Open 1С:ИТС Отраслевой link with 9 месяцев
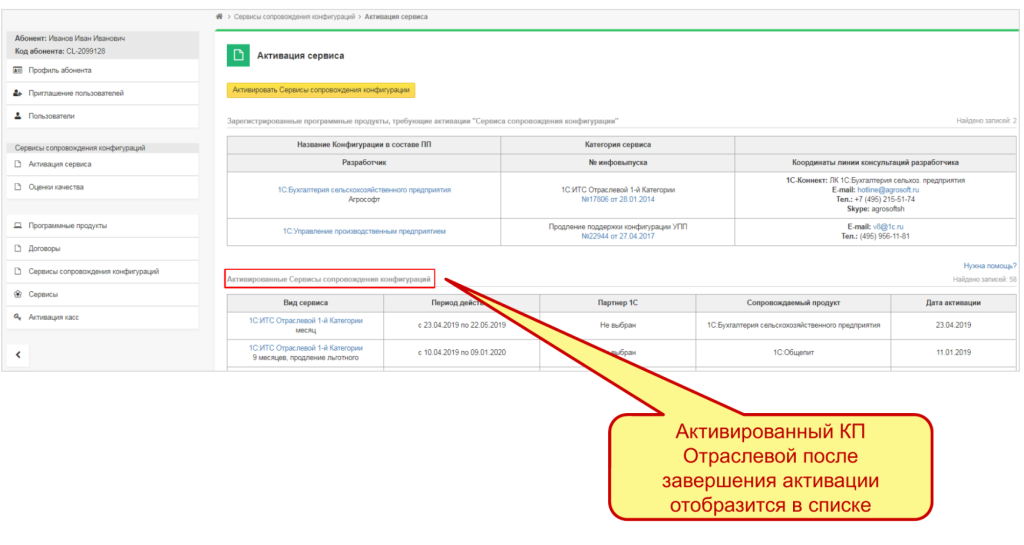This screenshot has height=545, width=1024. (x=305, y=348)
